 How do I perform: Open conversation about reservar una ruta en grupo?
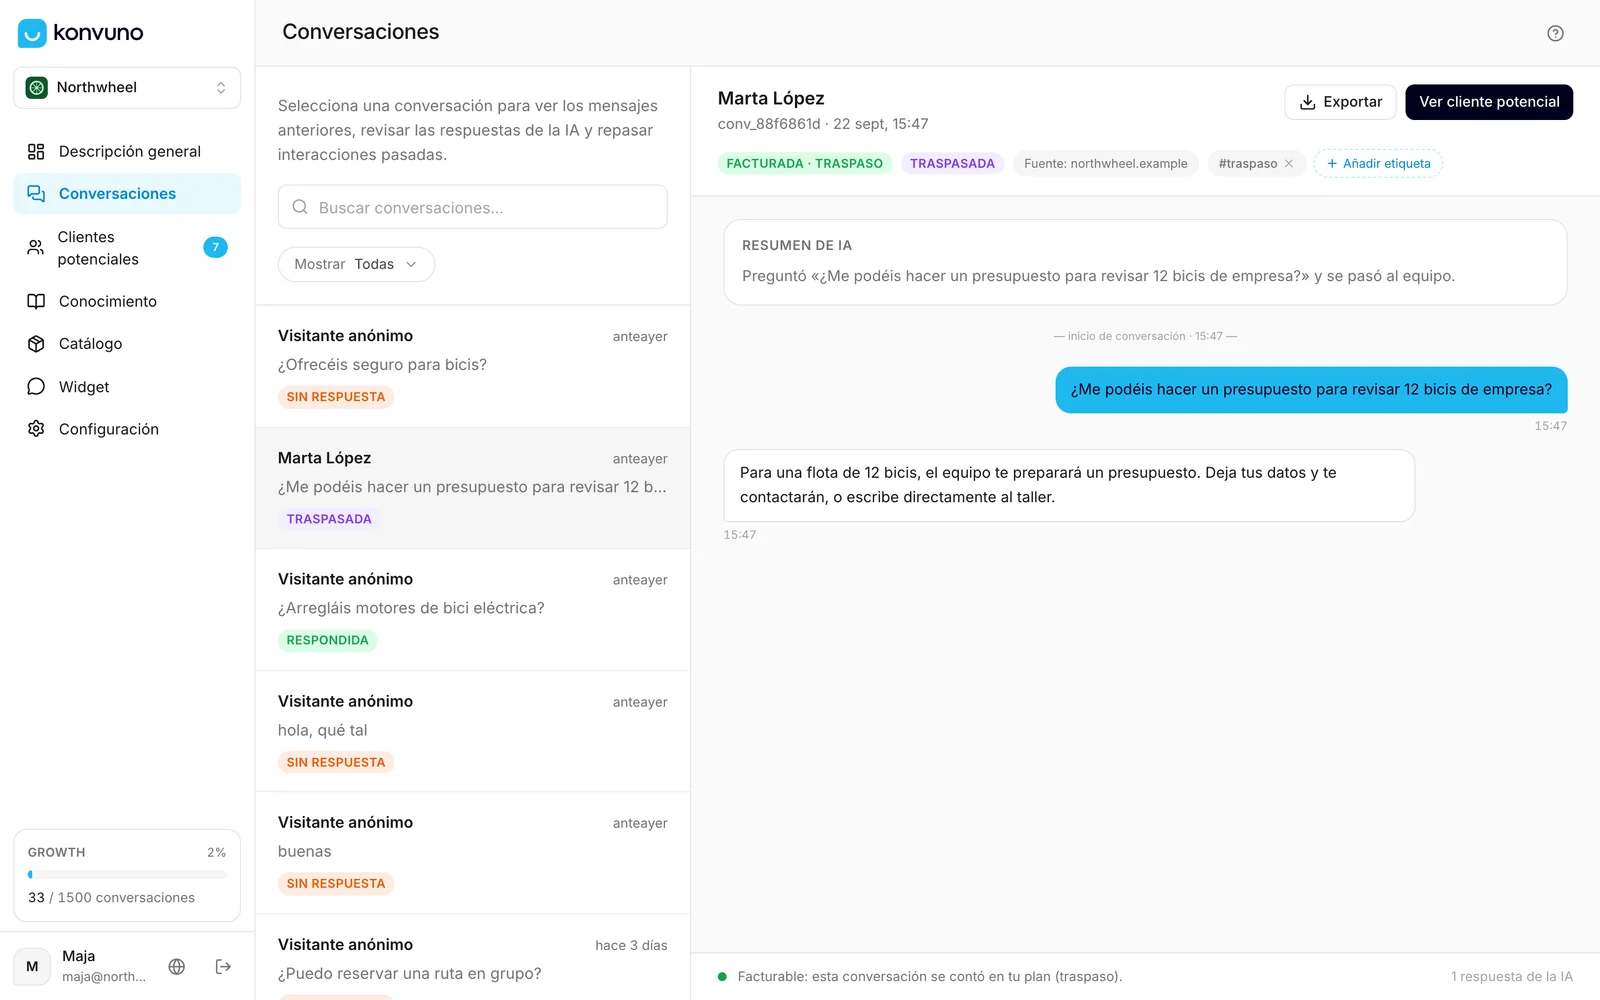[473, 958]
